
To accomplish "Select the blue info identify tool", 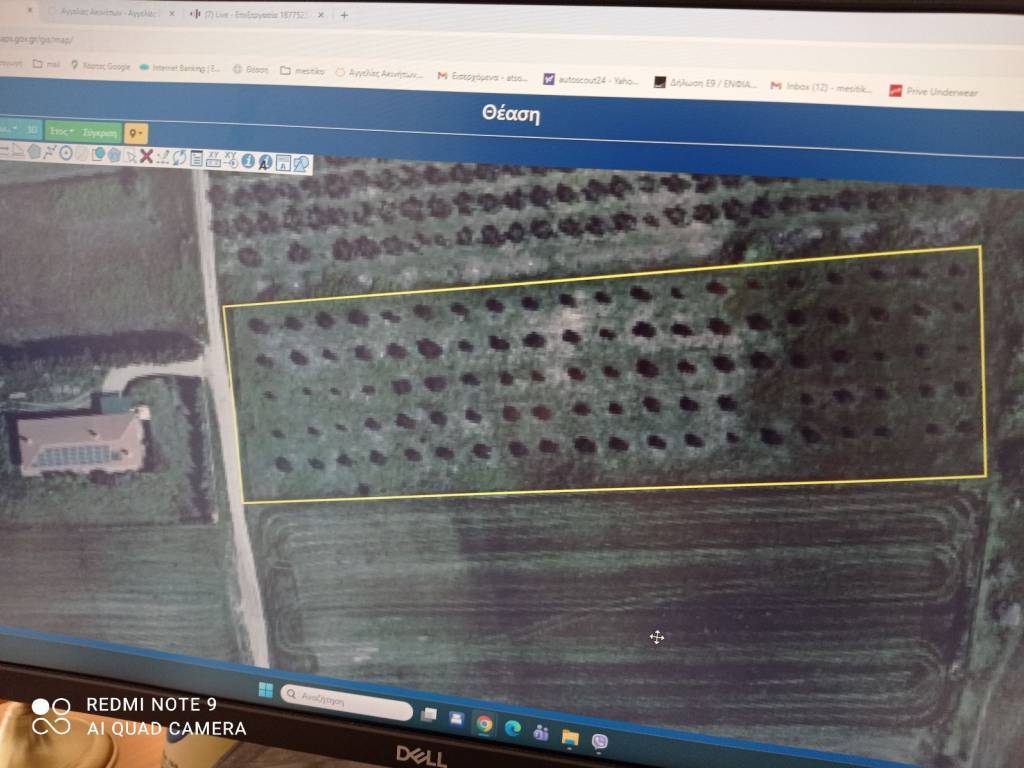I will (x=247, y=160).
